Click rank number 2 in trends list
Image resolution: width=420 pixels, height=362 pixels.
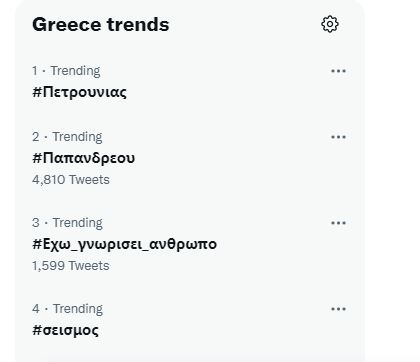tap(36, 137)
